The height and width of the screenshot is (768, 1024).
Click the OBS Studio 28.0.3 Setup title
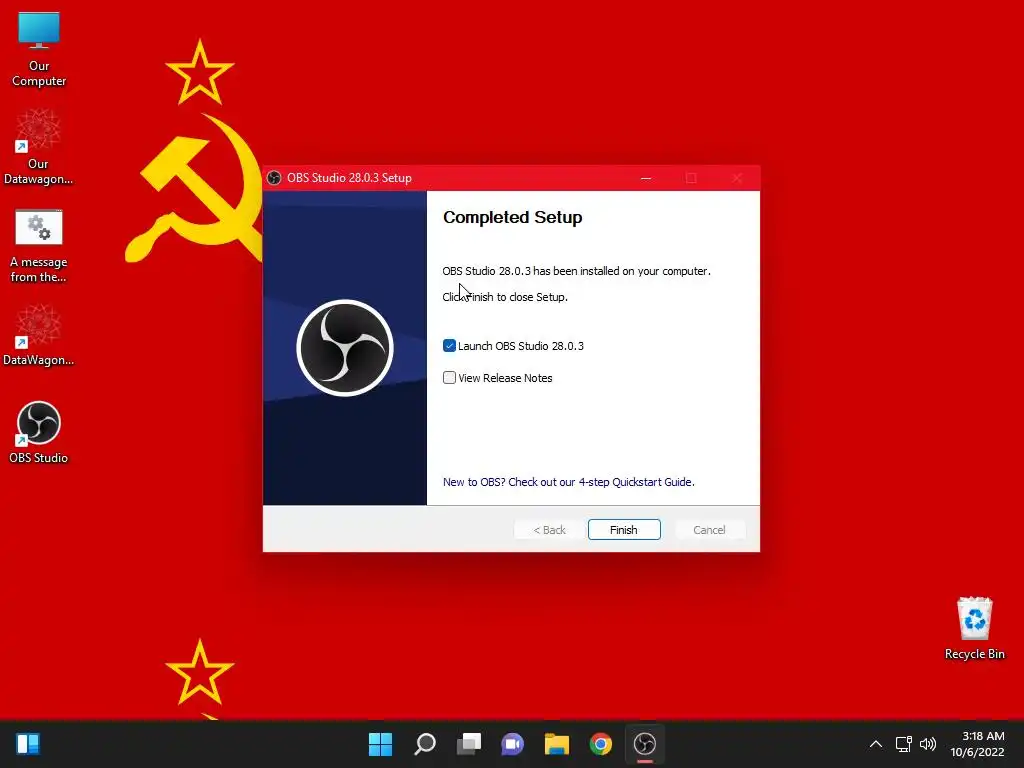click(349, 178)
